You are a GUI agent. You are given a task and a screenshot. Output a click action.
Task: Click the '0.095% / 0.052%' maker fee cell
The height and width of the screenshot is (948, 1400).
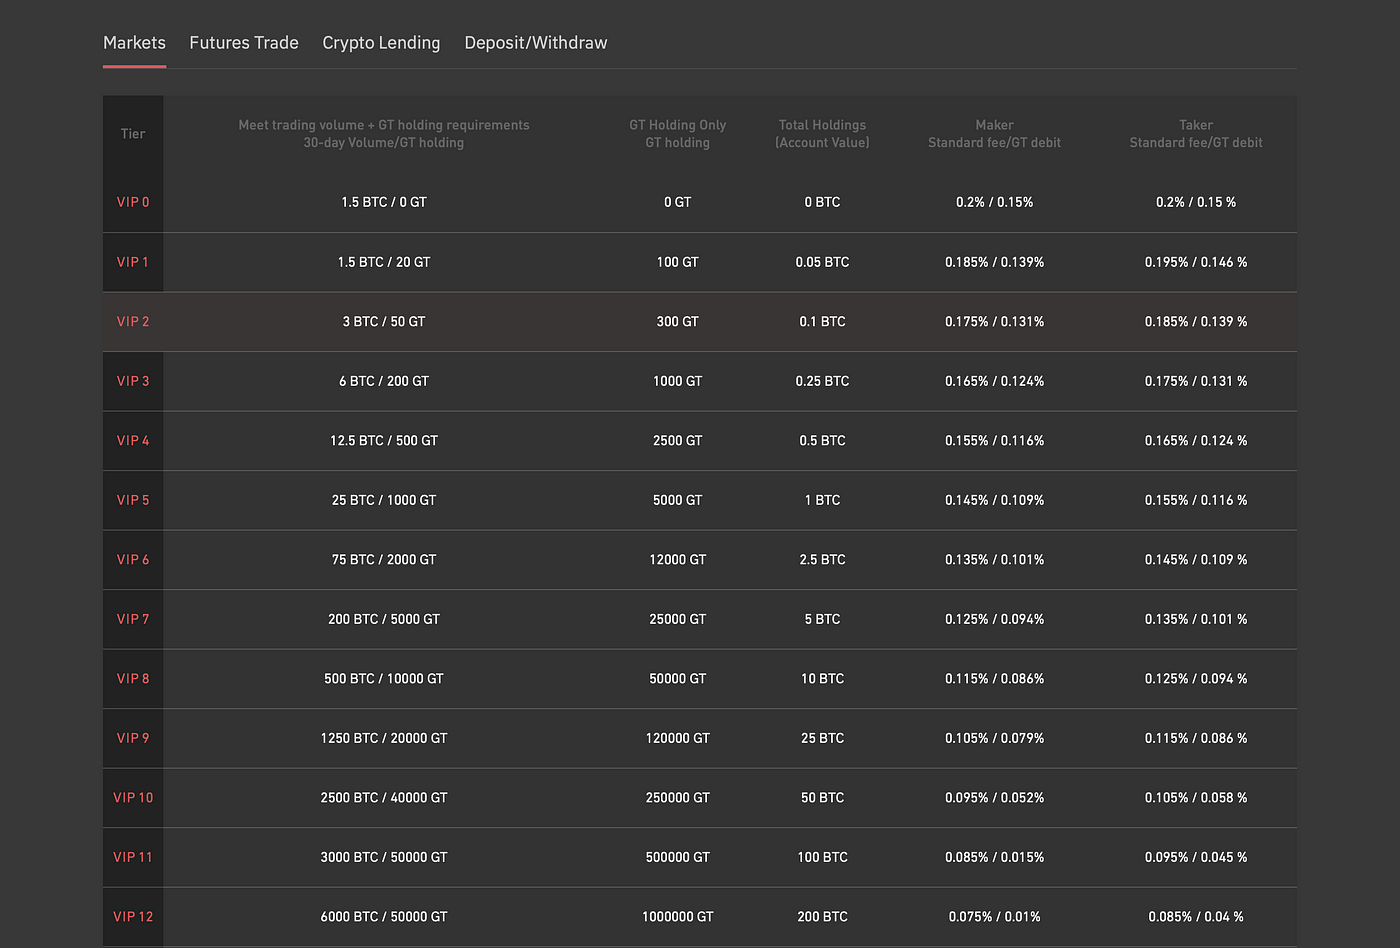pos(995,797)
